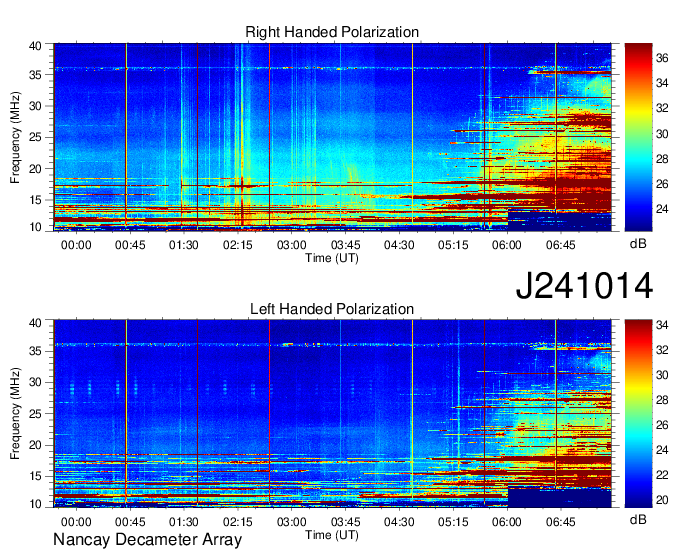Click "Frequency (MHz)" label of Left Handed plot
Image resolution: width=680 pixels, height=552 pixels.
[x=15, y=414]
